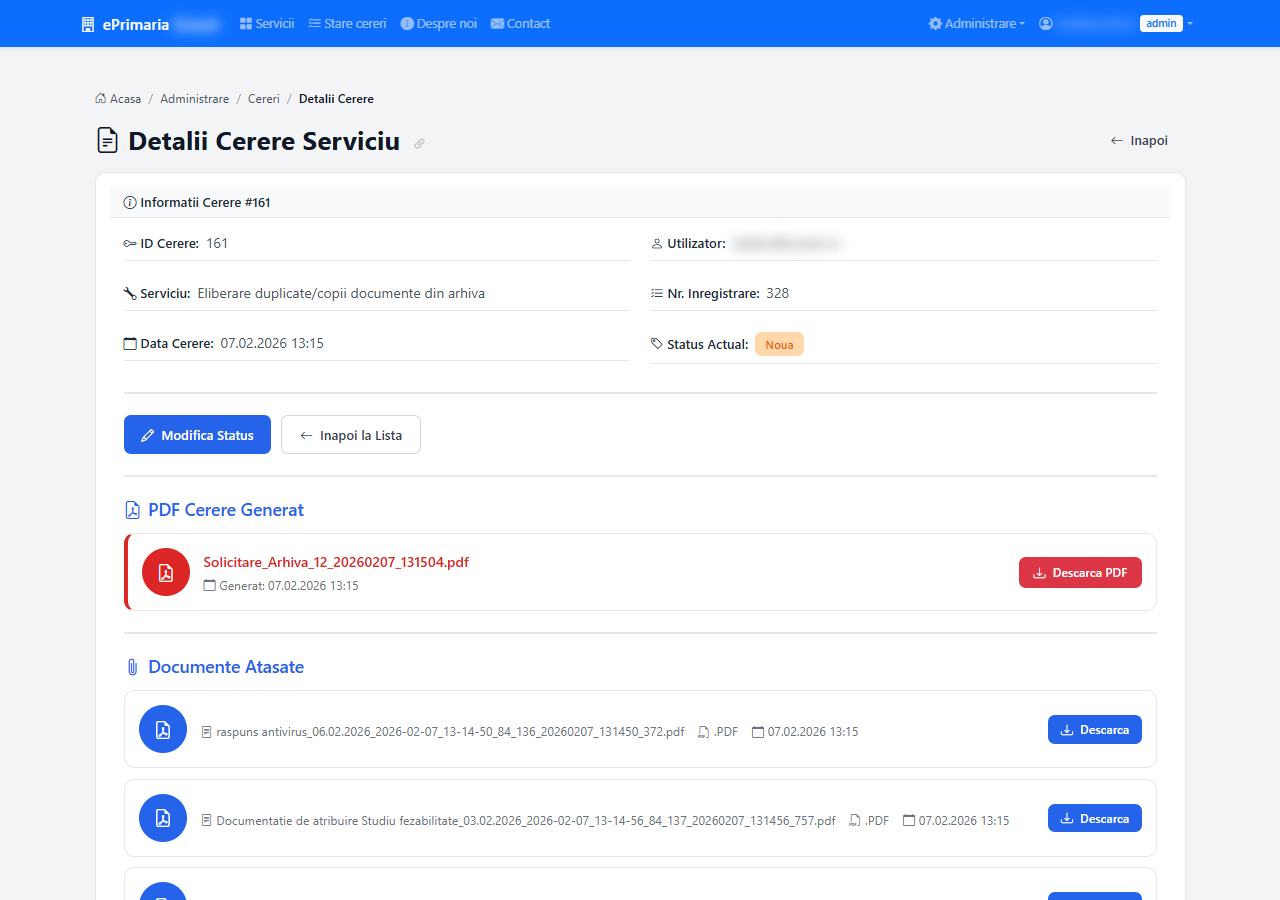Click Inapoi la Lista button
Screen dimensions: 1280x900
[351, 435]
